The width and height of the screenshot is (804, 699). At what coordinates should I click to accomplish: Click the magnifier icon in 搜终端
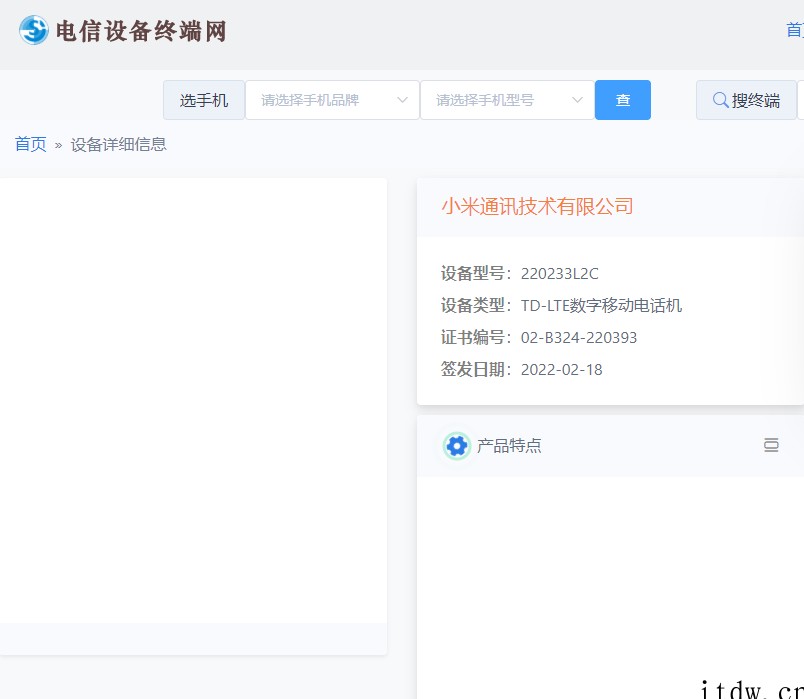coord(720,100)
